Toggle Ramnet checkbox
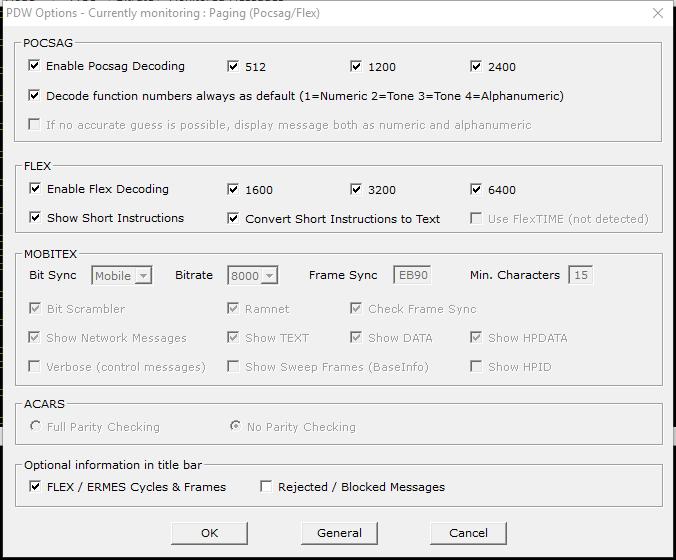Viewport: 676px width, 560px height. pyautogui.click(x=233, y=308)
